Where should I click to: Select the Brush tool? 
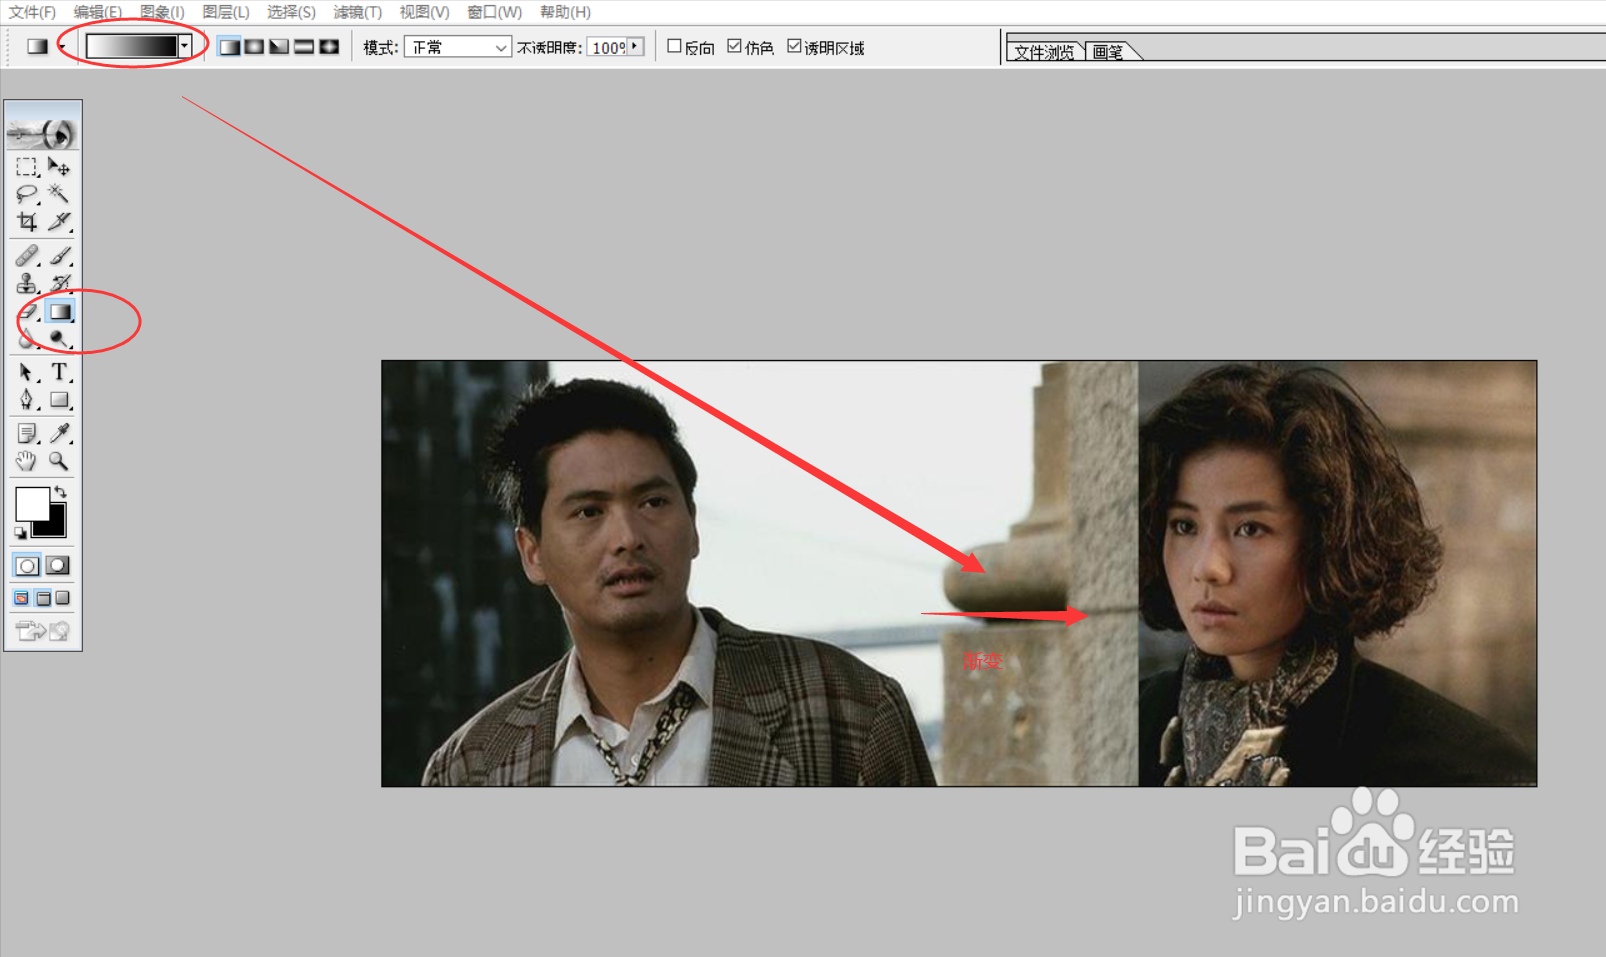(59, 256)
